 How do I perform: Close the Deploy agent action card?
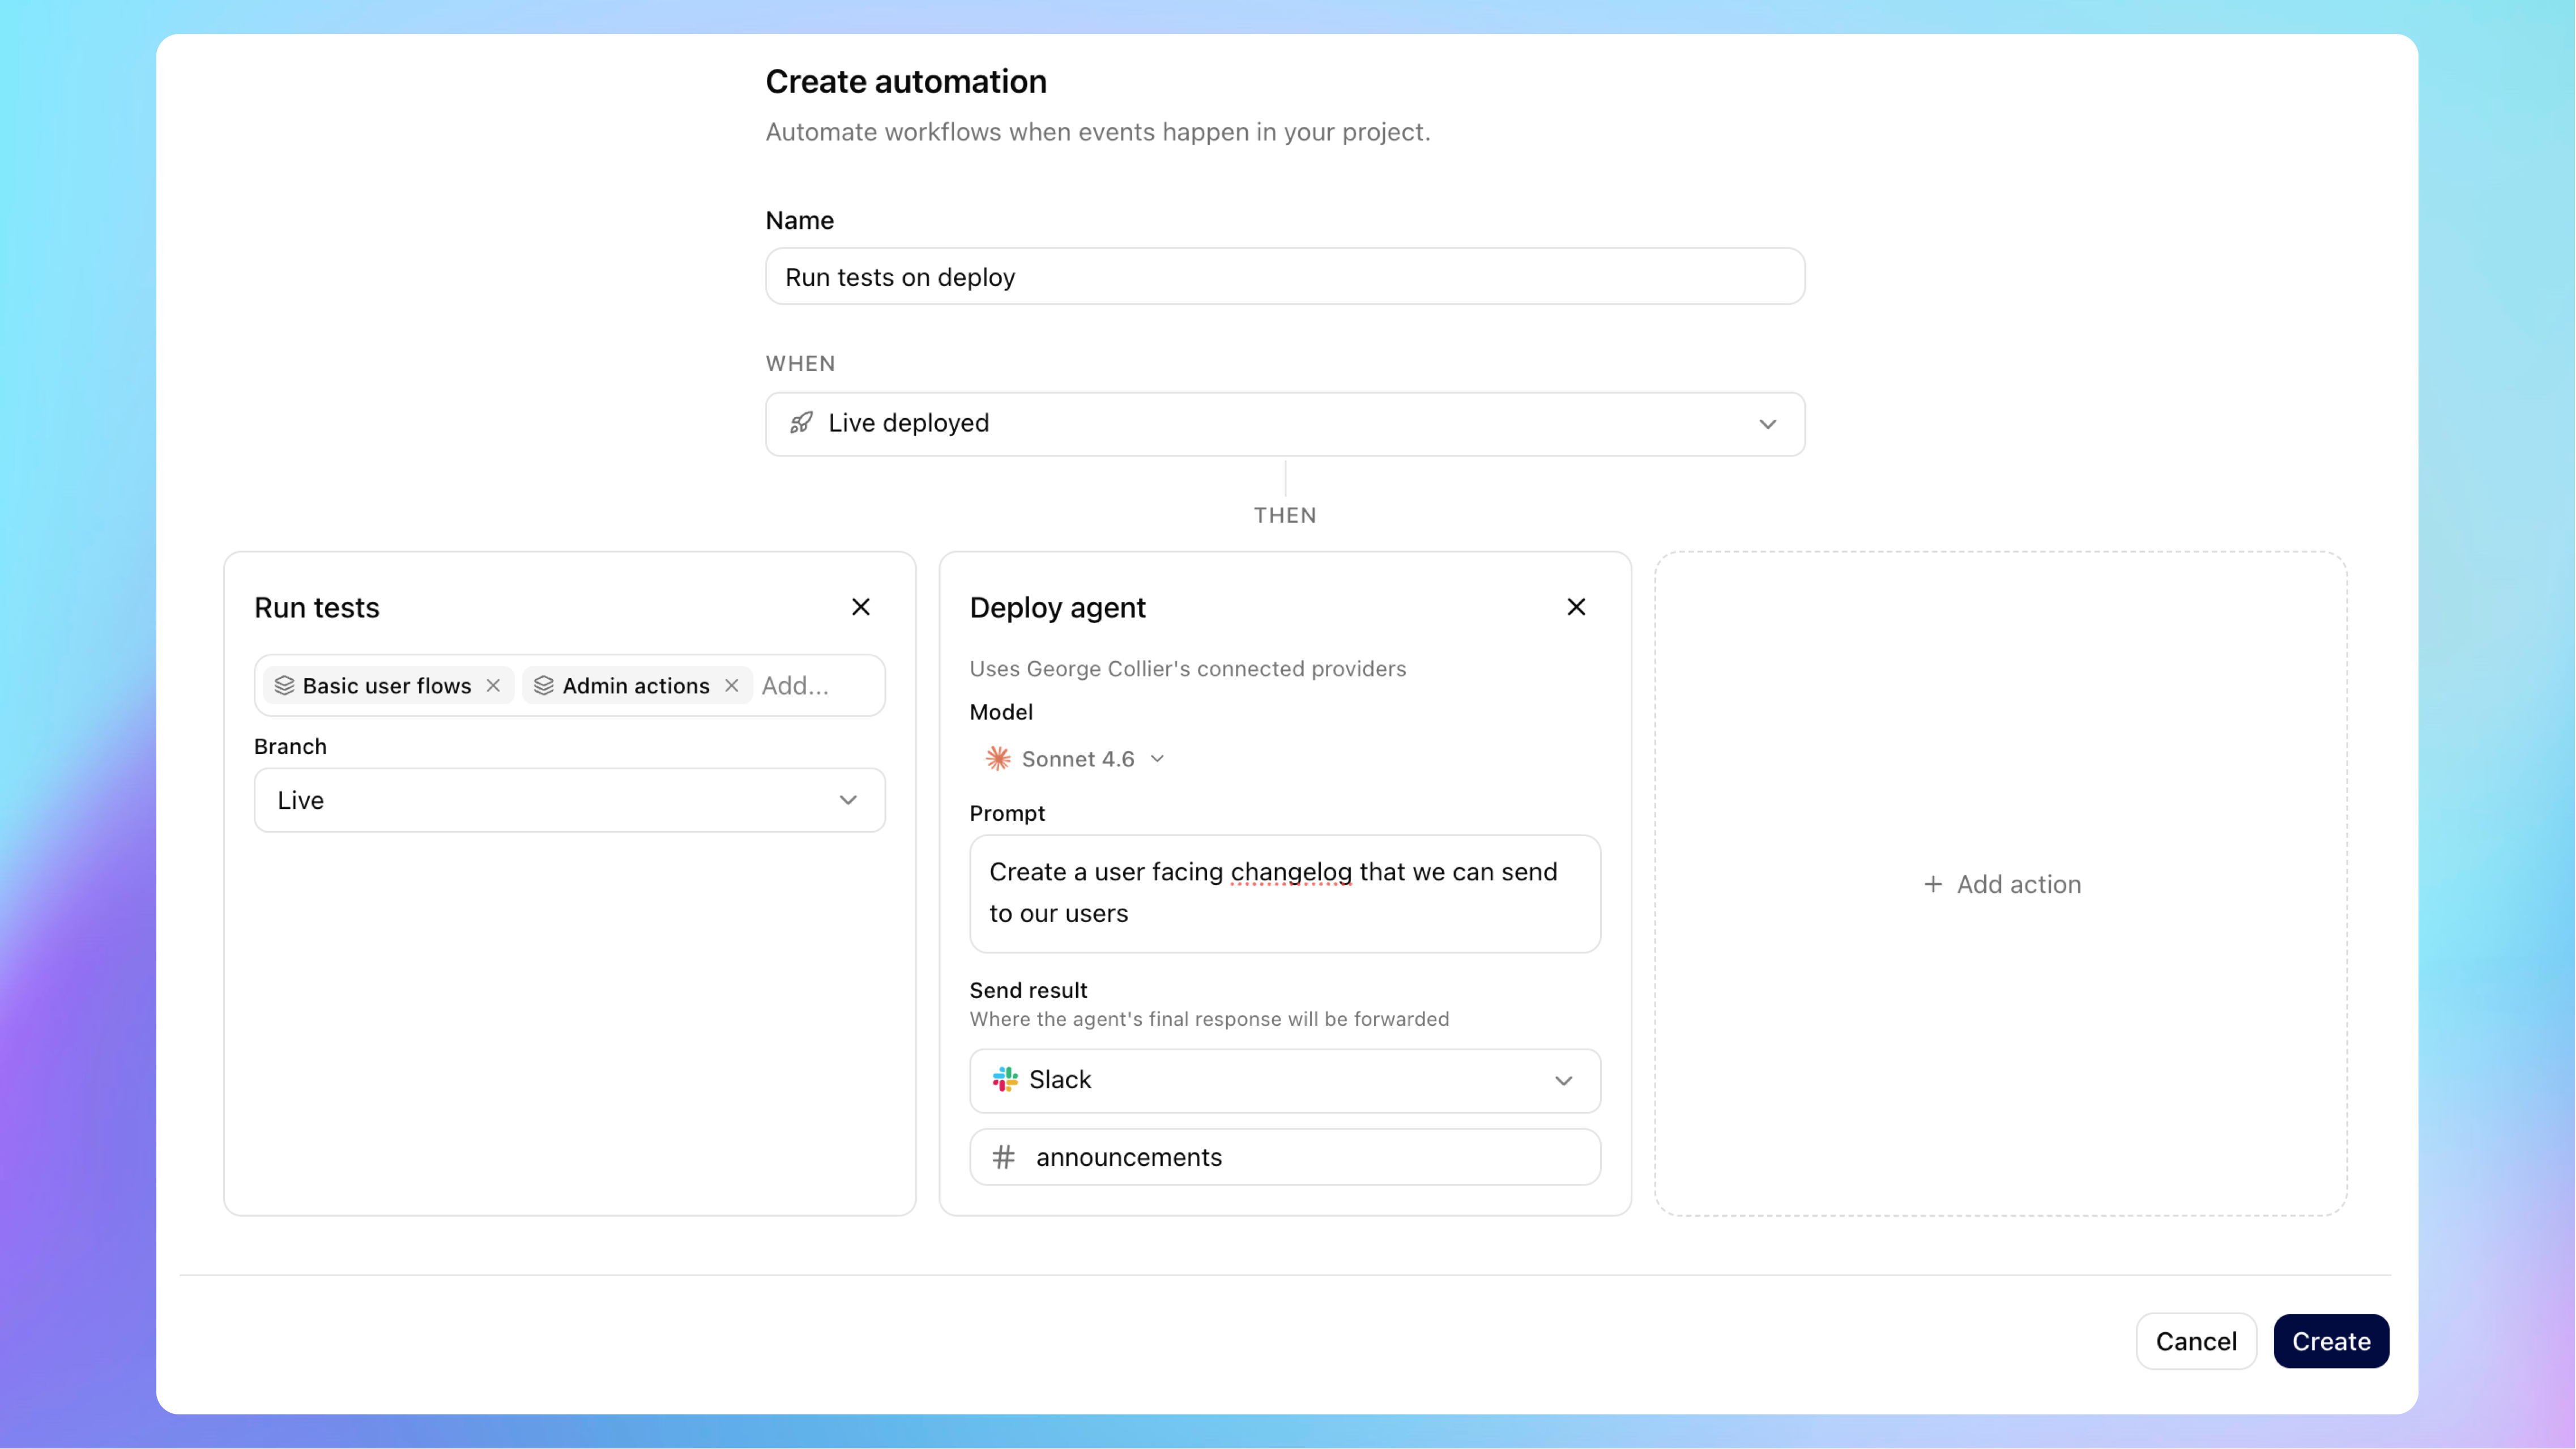(x=1576, y=607)
